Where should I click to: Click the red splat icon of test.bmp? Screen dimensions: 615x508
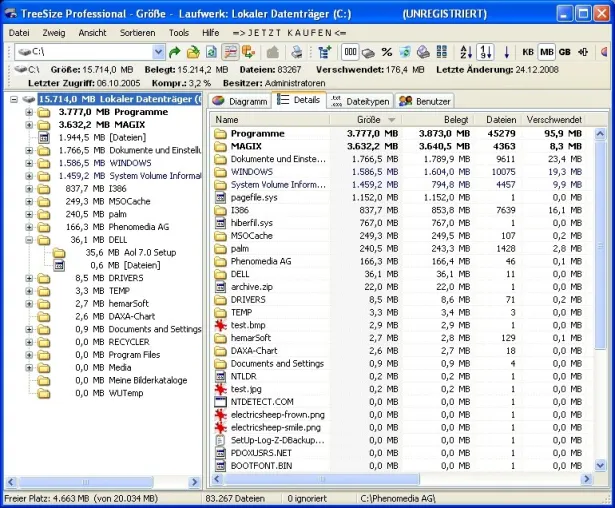[x=220, y=325]
